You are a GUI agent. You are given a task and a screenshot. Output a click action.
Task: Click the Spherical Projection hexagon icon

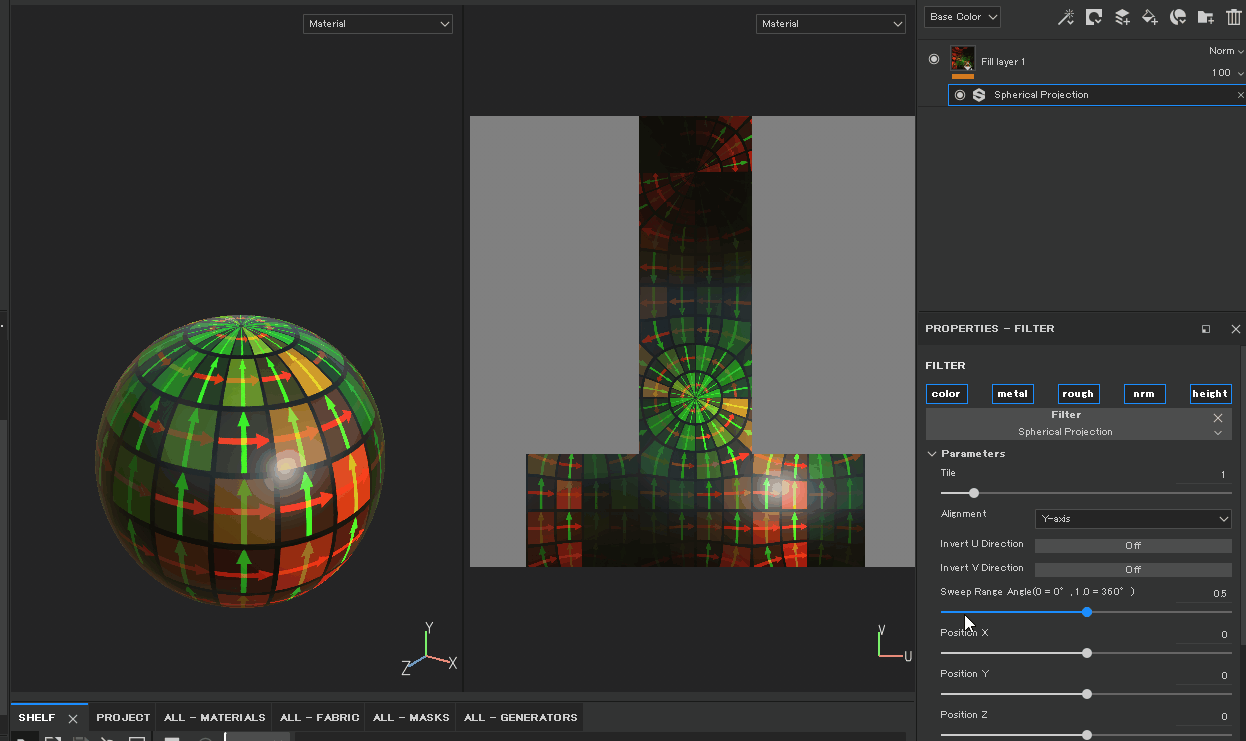pyautogui.click(x=977, y=94)
